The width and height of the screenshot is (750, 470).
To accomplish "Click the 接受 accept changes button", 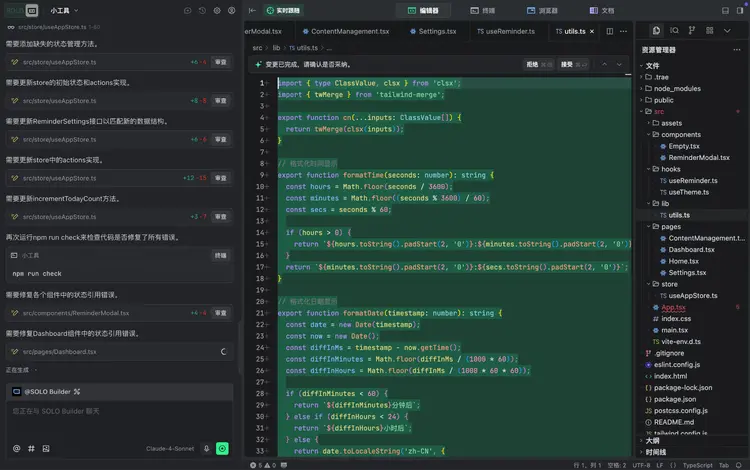I will 568,64.
